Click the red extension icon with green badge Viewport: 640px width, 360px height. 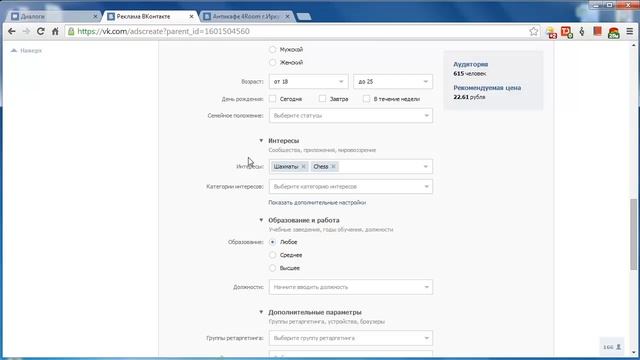(567, 32)
